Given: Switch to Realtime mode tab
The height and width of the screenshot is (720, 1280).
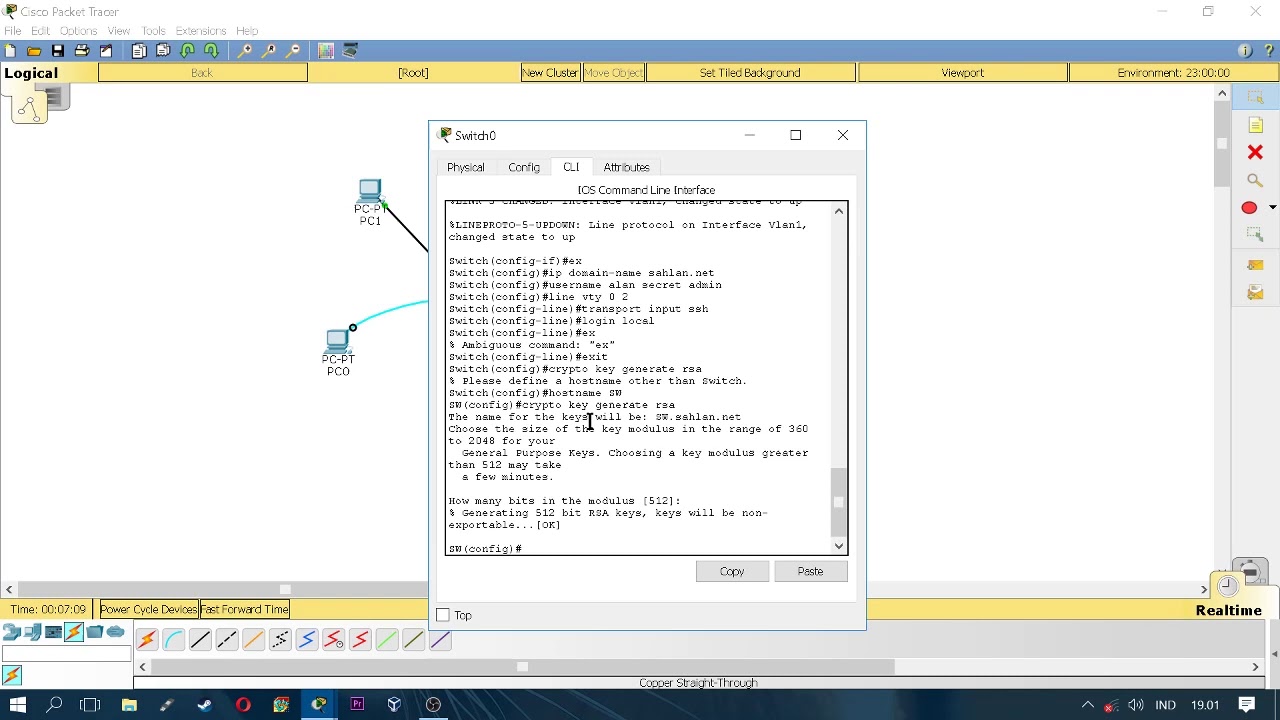Looking at the screenshot, I should tap(1228, 610).
